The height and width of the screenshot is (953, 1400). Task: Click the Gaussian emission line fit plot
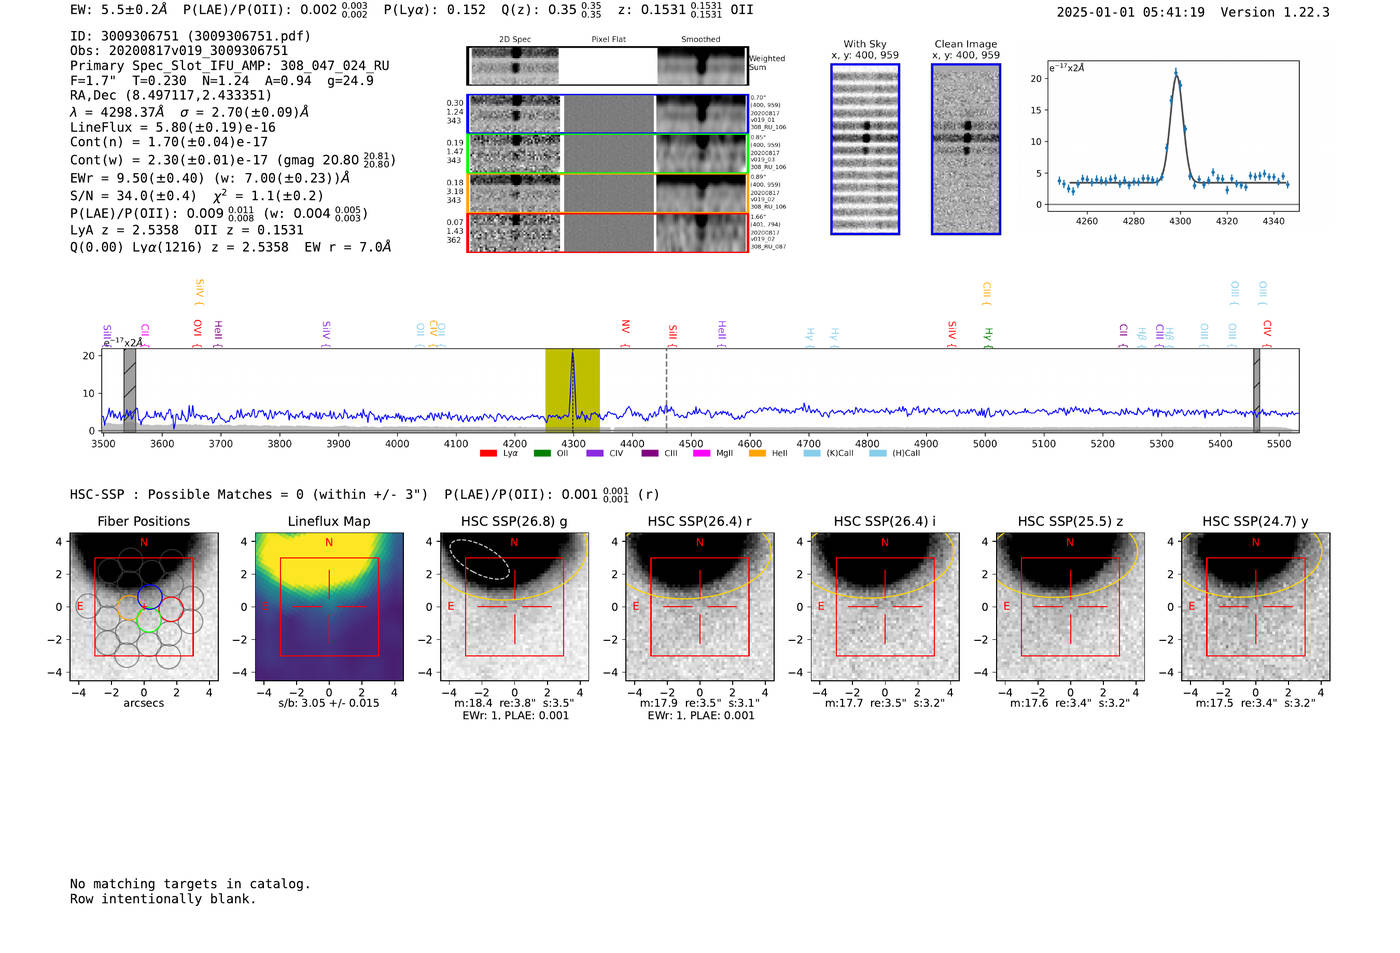(x=1173, y=136)
